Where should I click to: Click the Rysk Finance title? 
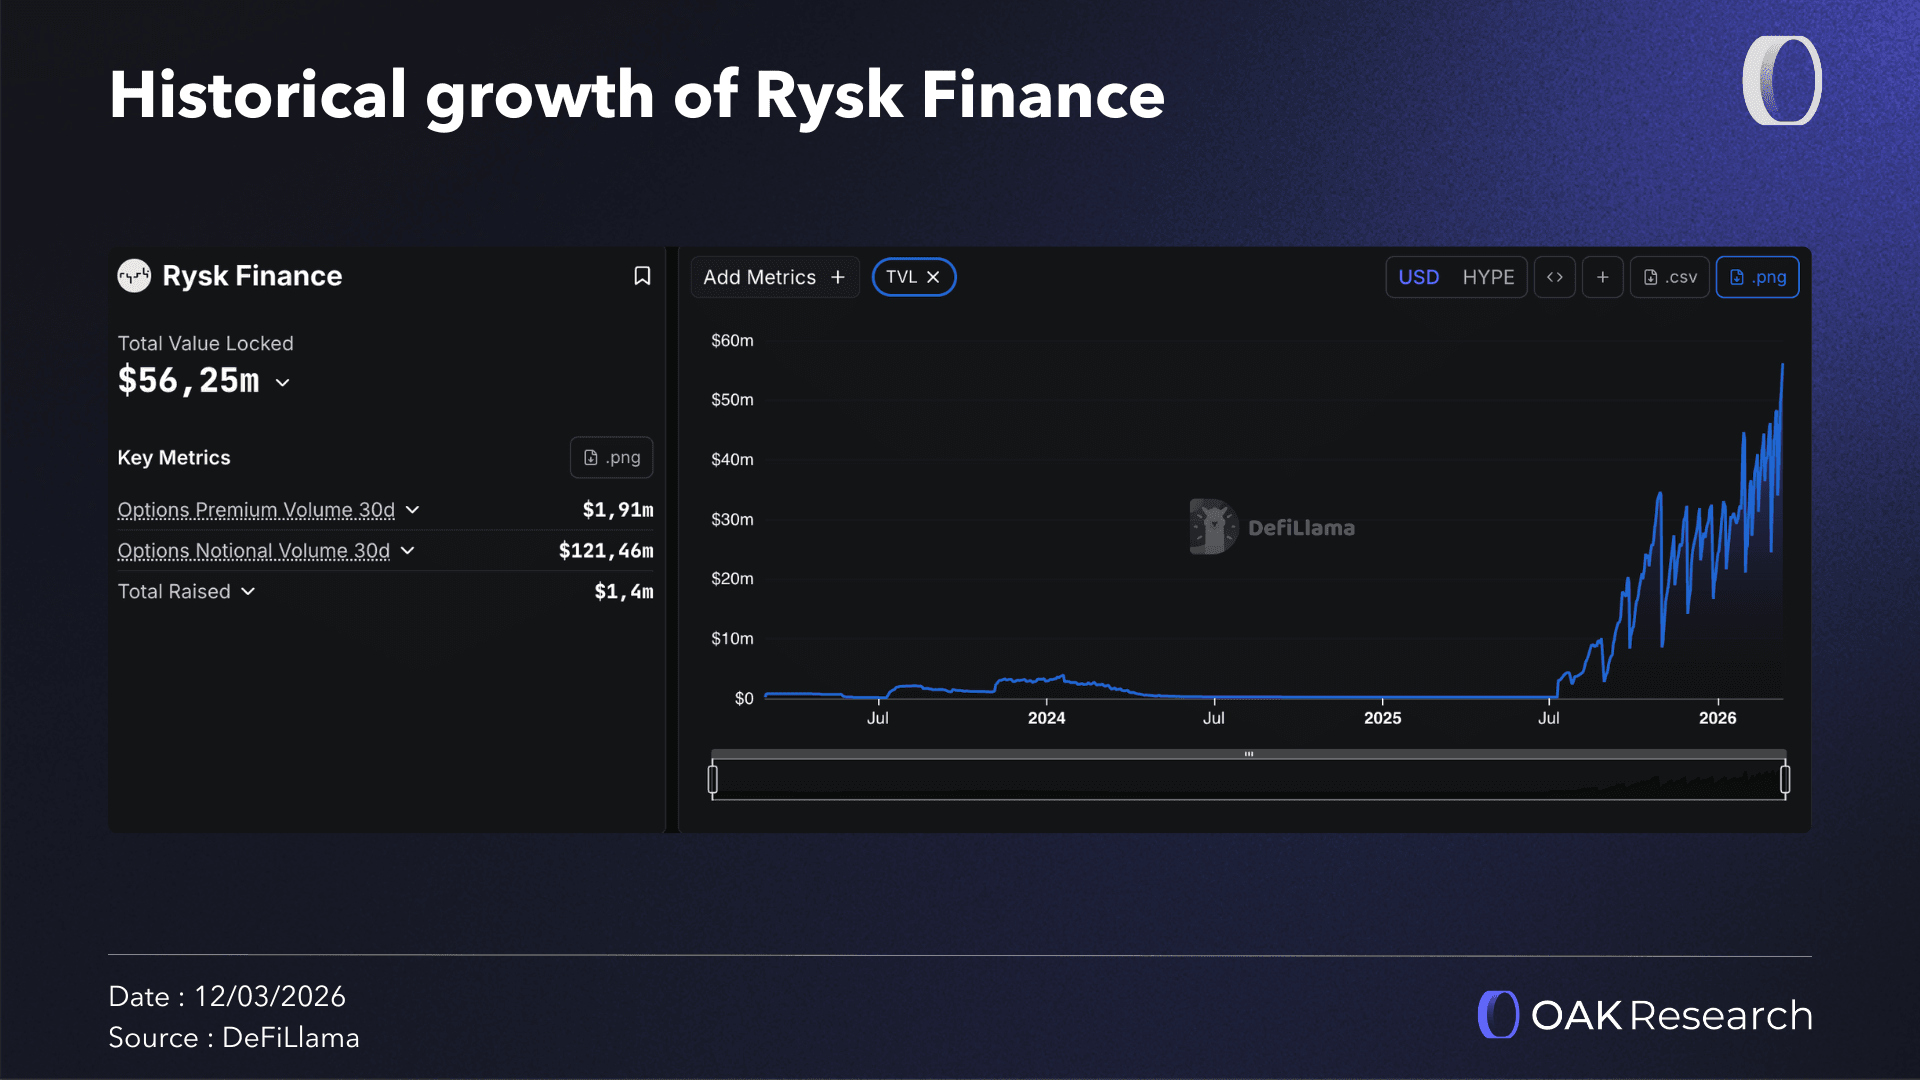pyautogui.click(x=252, y=276)
